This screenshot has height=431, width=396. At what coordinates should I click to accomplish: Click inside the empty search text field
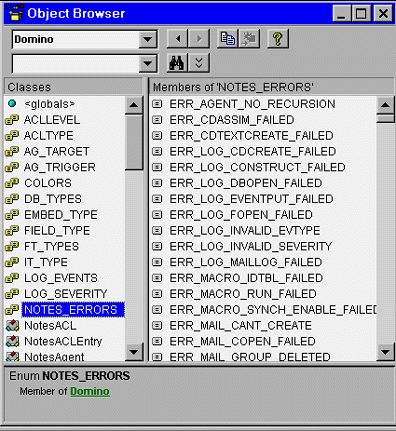(x=76, y=63)
